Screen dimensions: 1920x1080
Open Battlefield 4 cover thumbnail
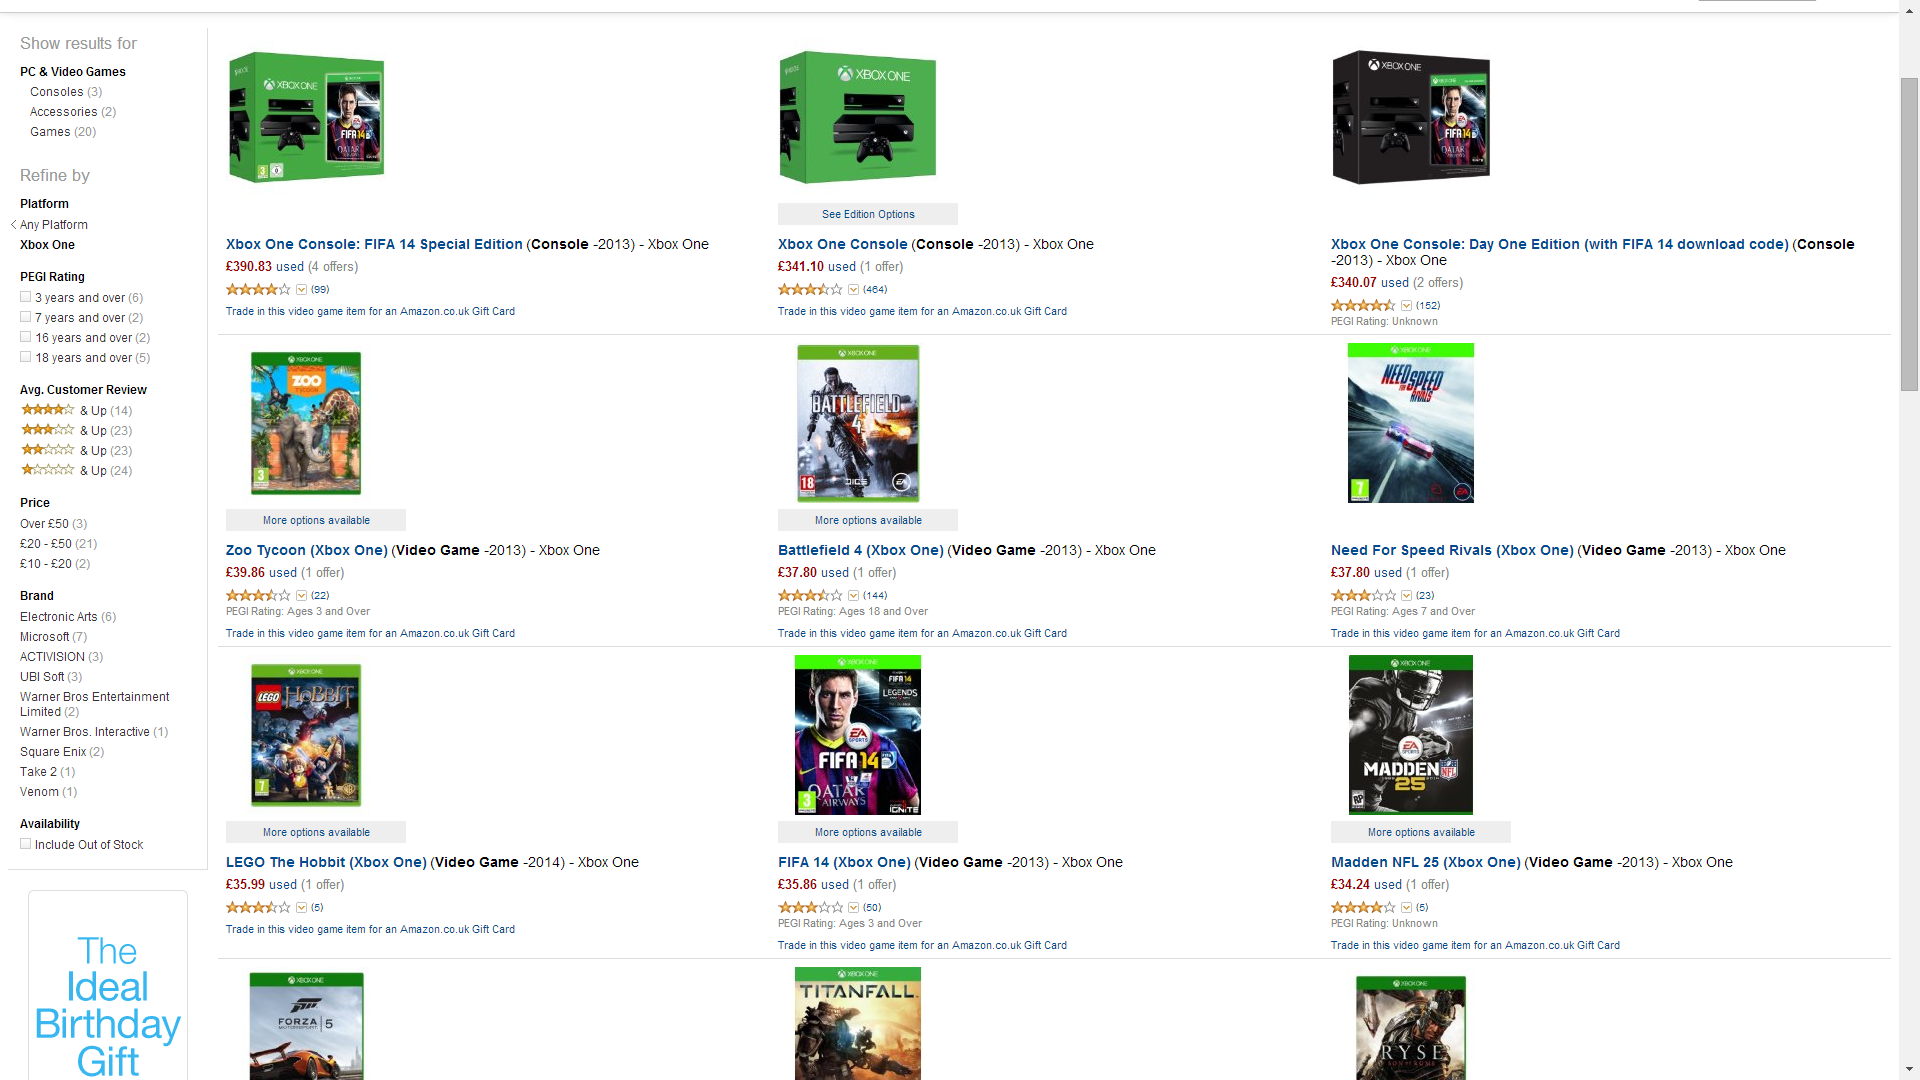click(858, 423)
